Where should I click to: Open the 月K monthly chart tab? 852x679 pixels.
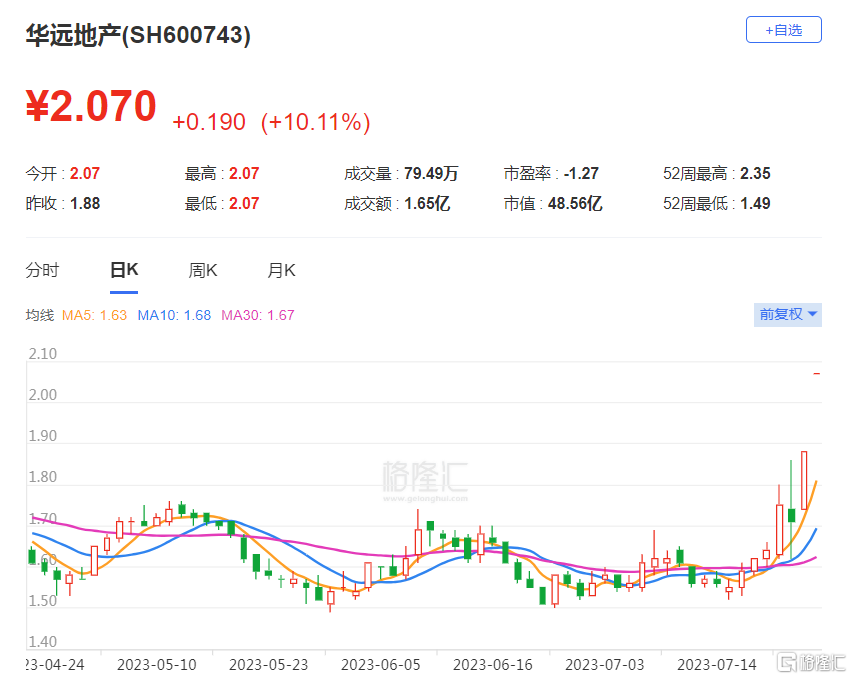pos(281,270)
